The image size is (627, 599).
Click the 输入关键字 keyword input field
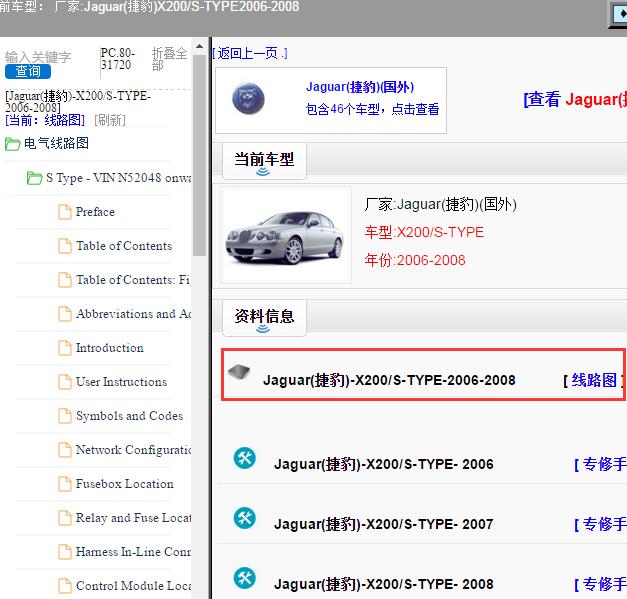(x=38, y=57)
